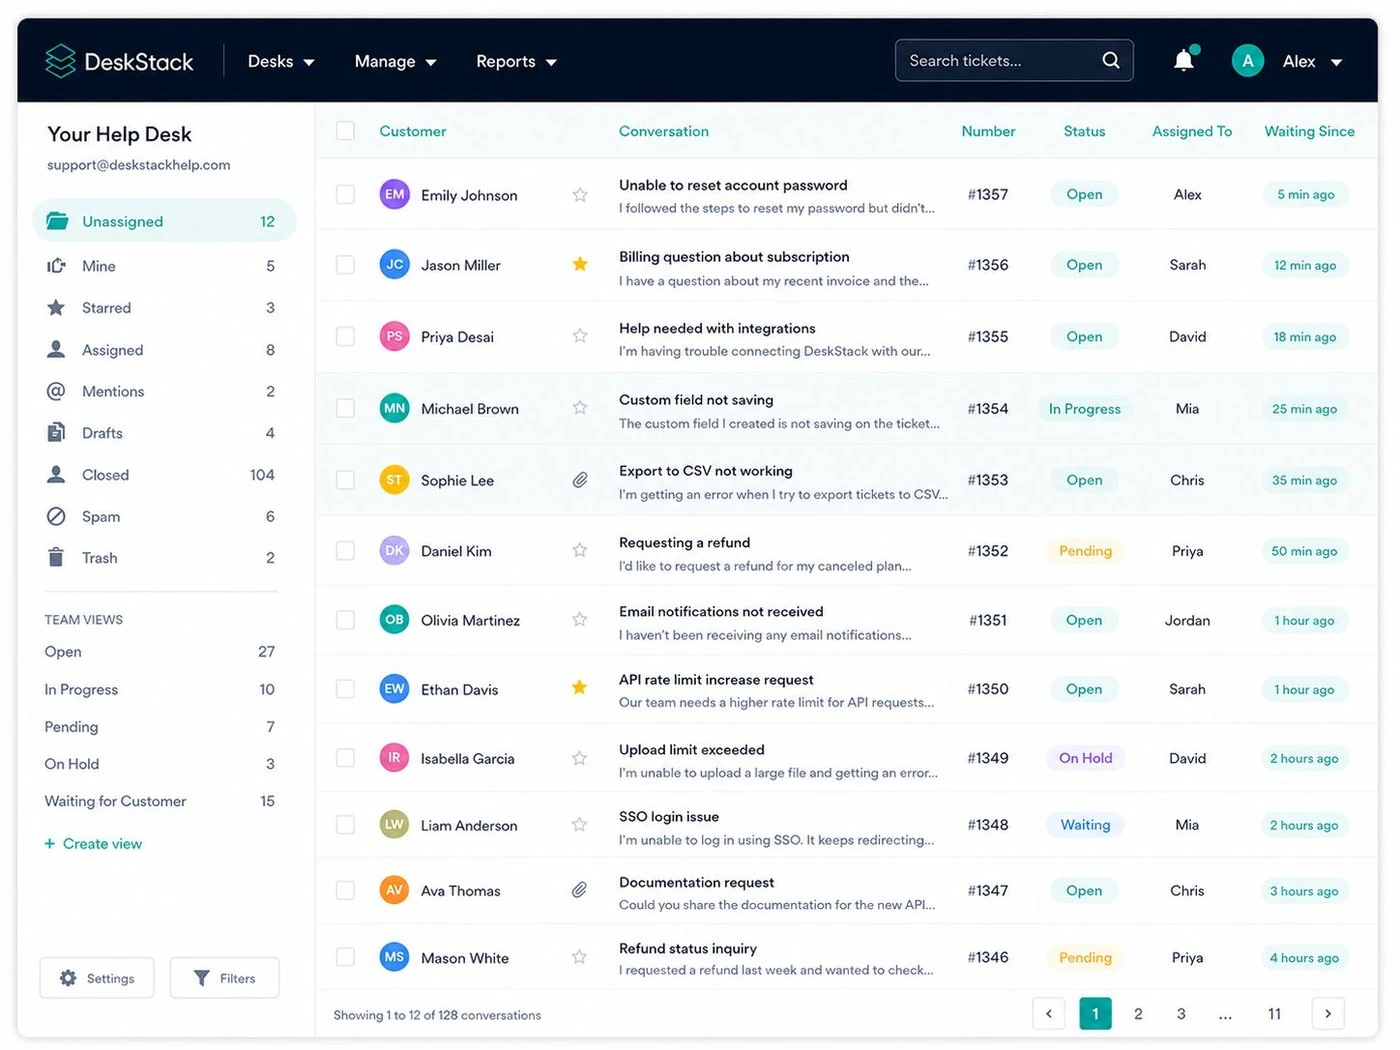Click the Starred star icon in sidebar

(x=56, y=307)
